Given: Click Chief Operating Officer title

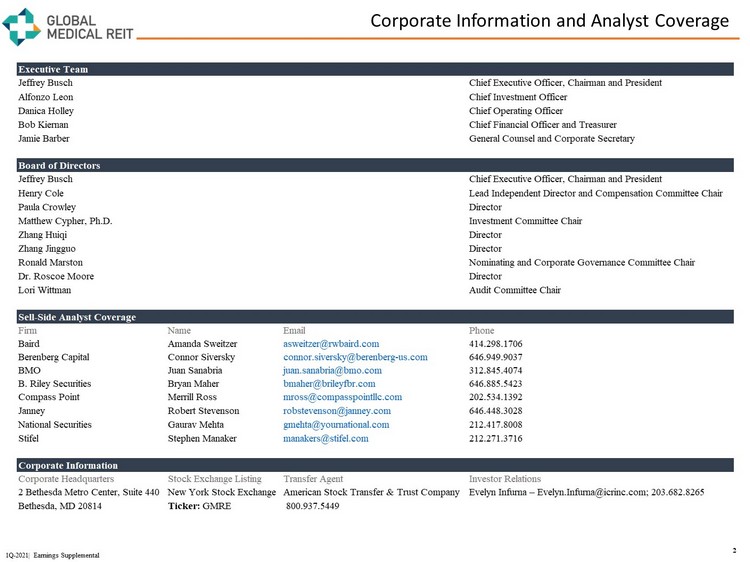Looking at the screenshot, I should [x=516, y=111].
